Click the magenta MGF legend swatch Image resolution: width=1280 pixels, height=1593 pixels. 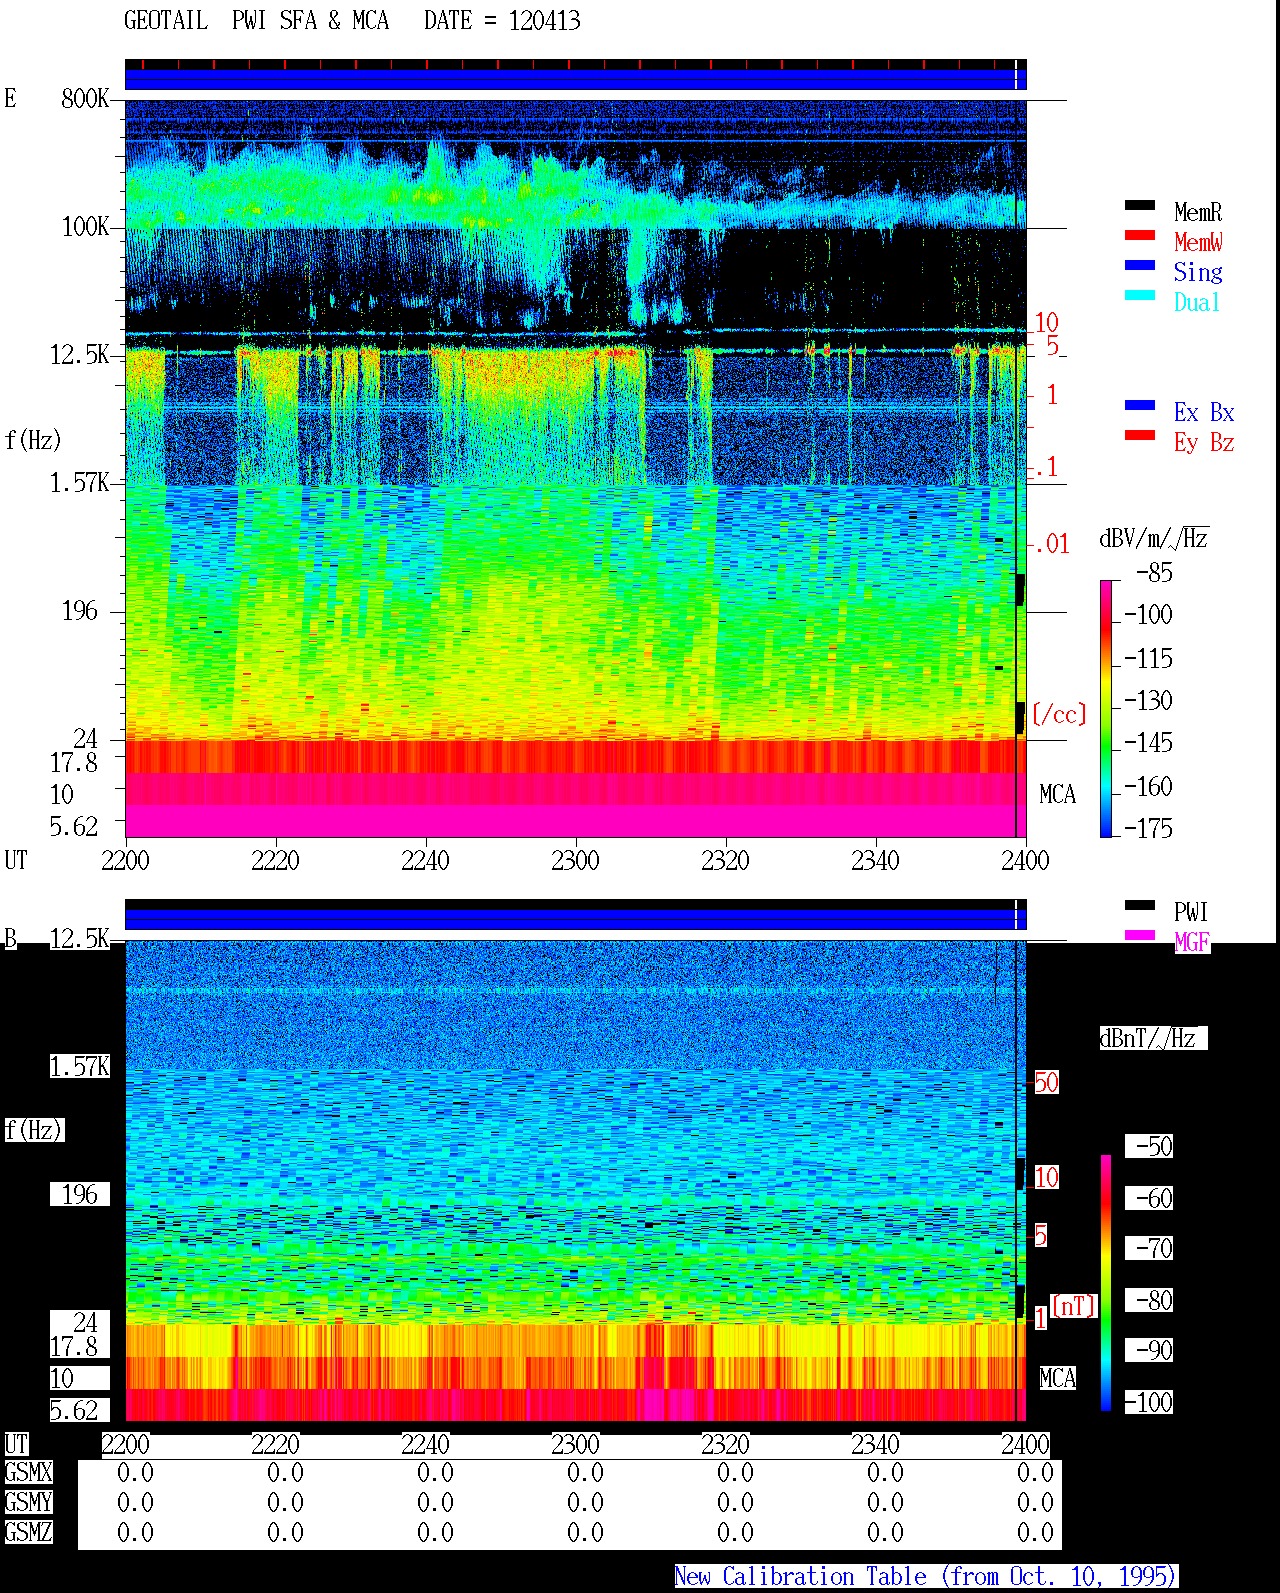pos(1139,936)
